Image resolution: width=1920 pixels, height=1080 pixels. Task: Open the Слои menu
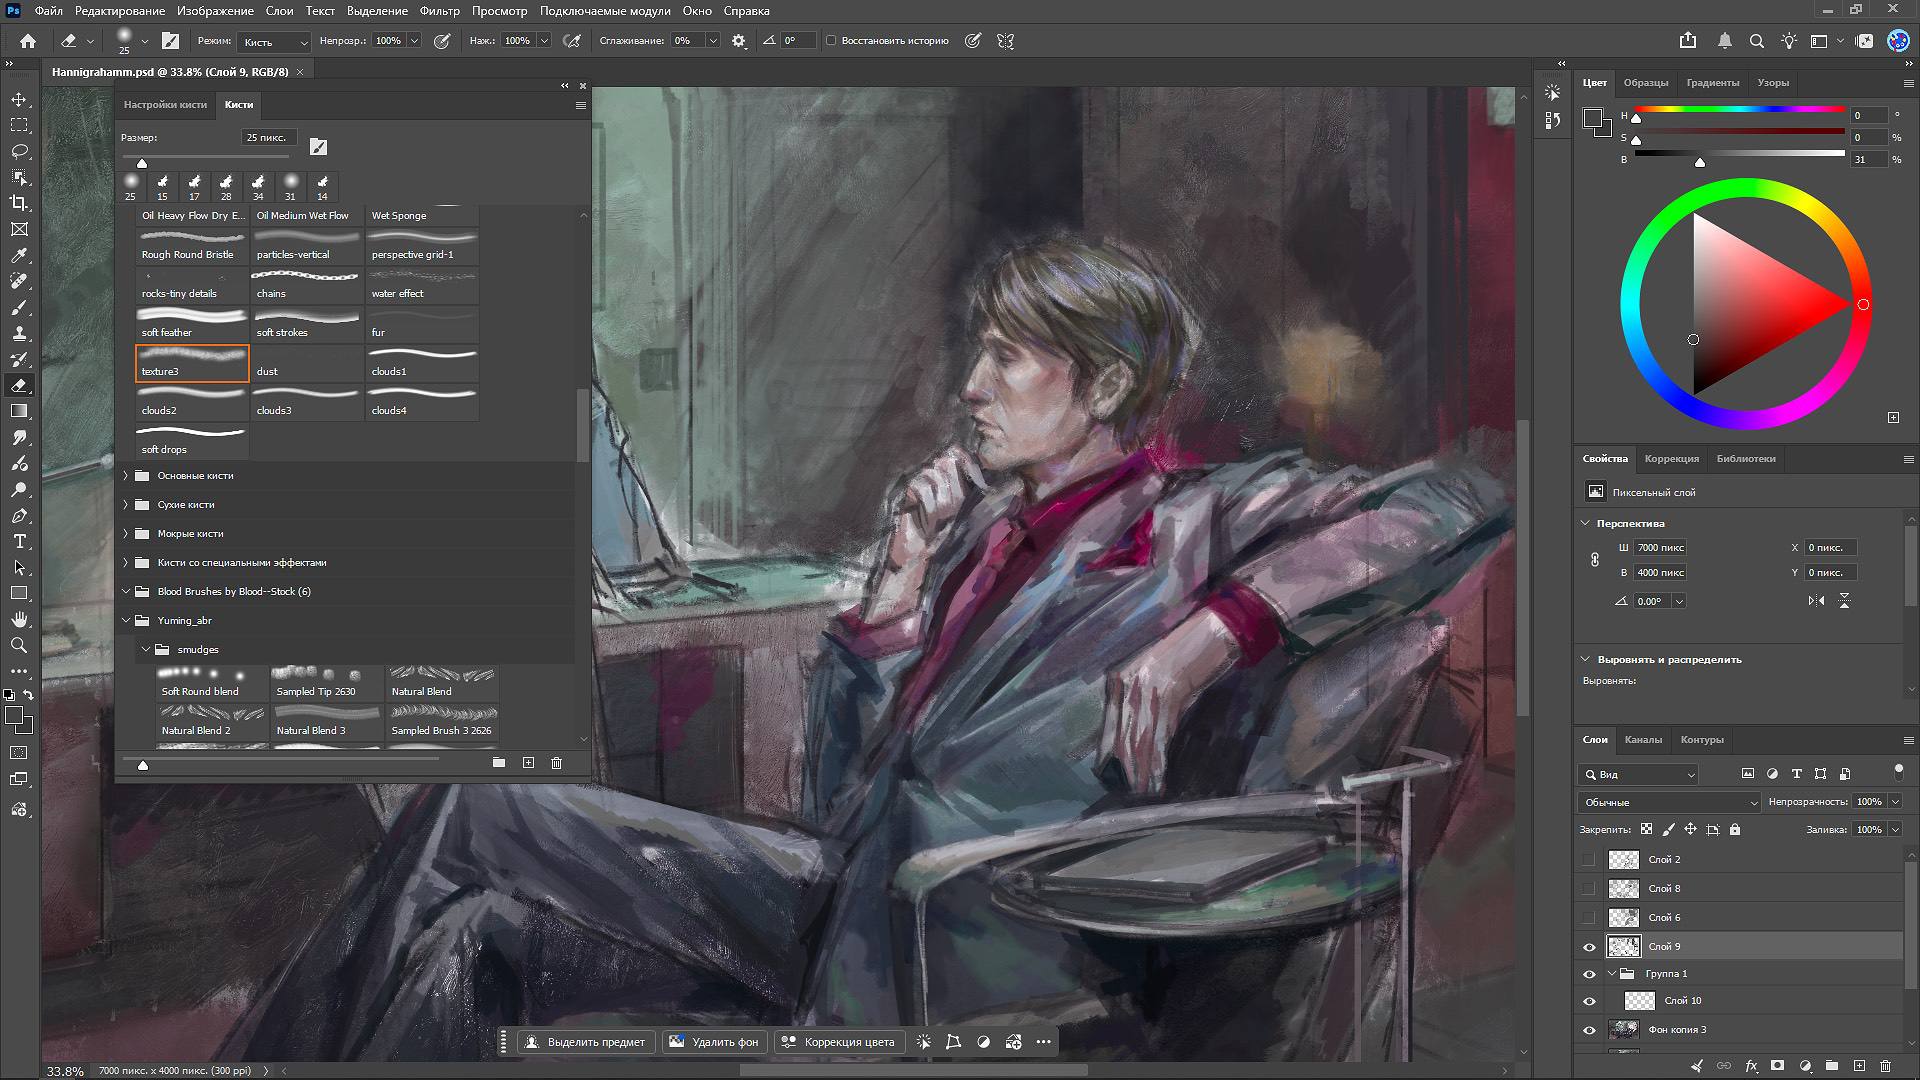point(279,11)
